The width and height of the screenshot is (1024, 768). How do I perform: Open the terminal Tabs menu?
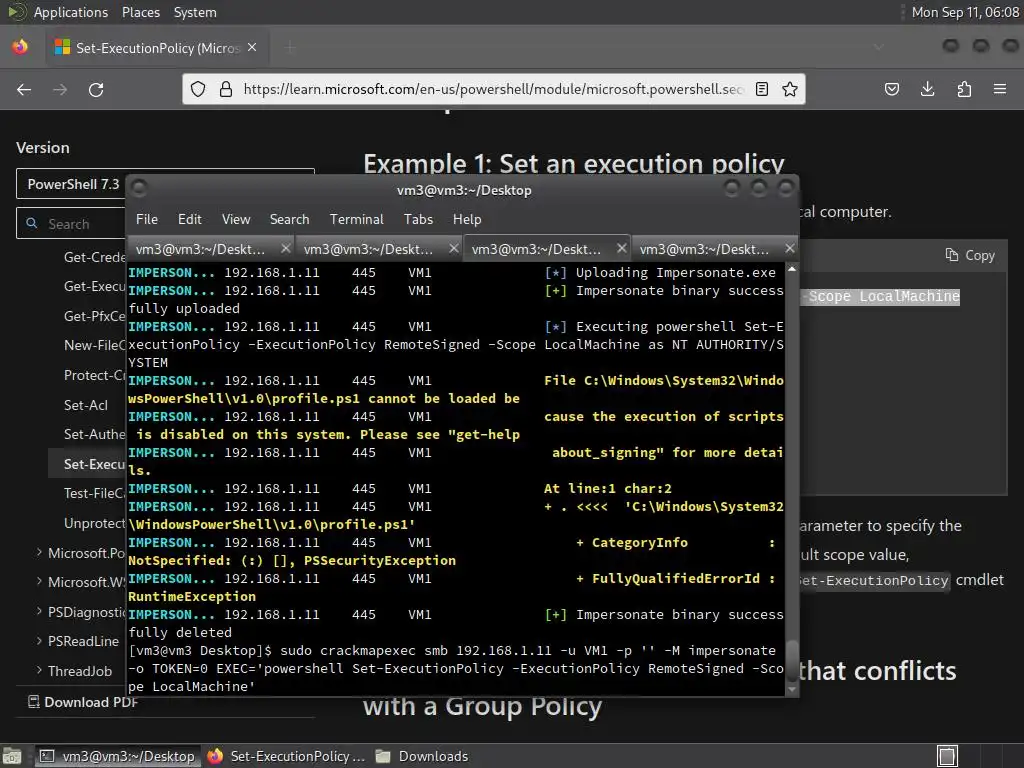(418, 219)
